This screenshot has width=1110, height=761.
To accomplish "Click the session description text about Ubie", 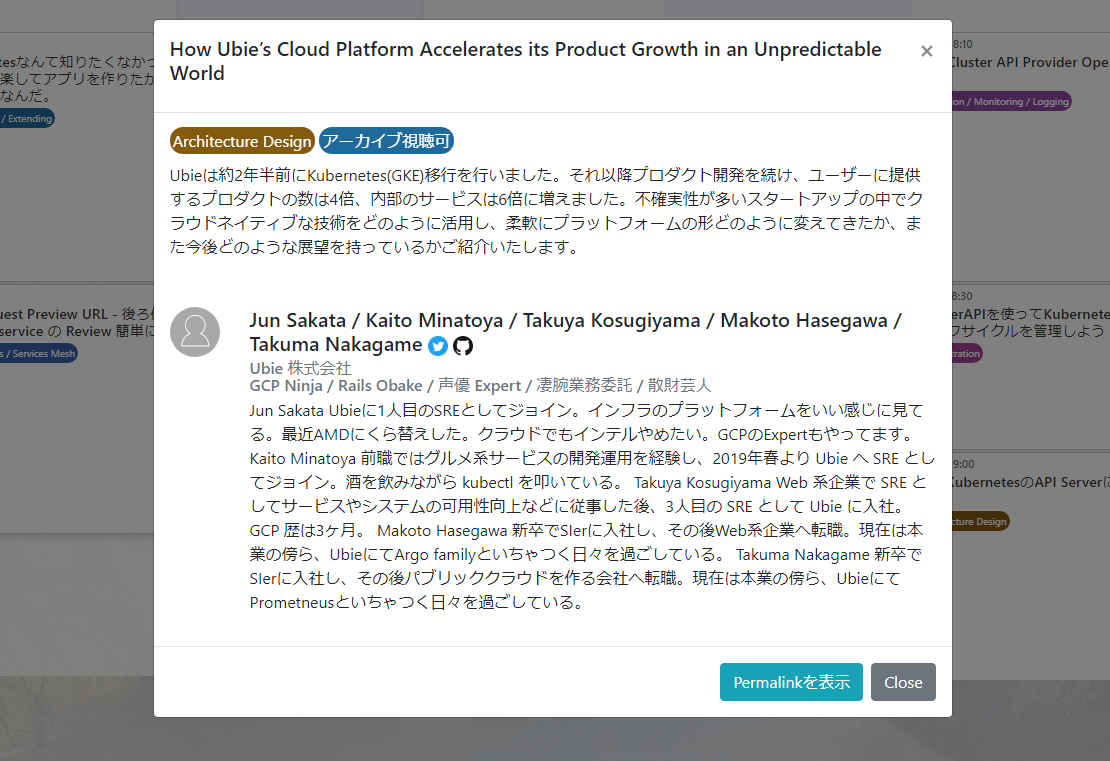I will (x=550, y=210).
